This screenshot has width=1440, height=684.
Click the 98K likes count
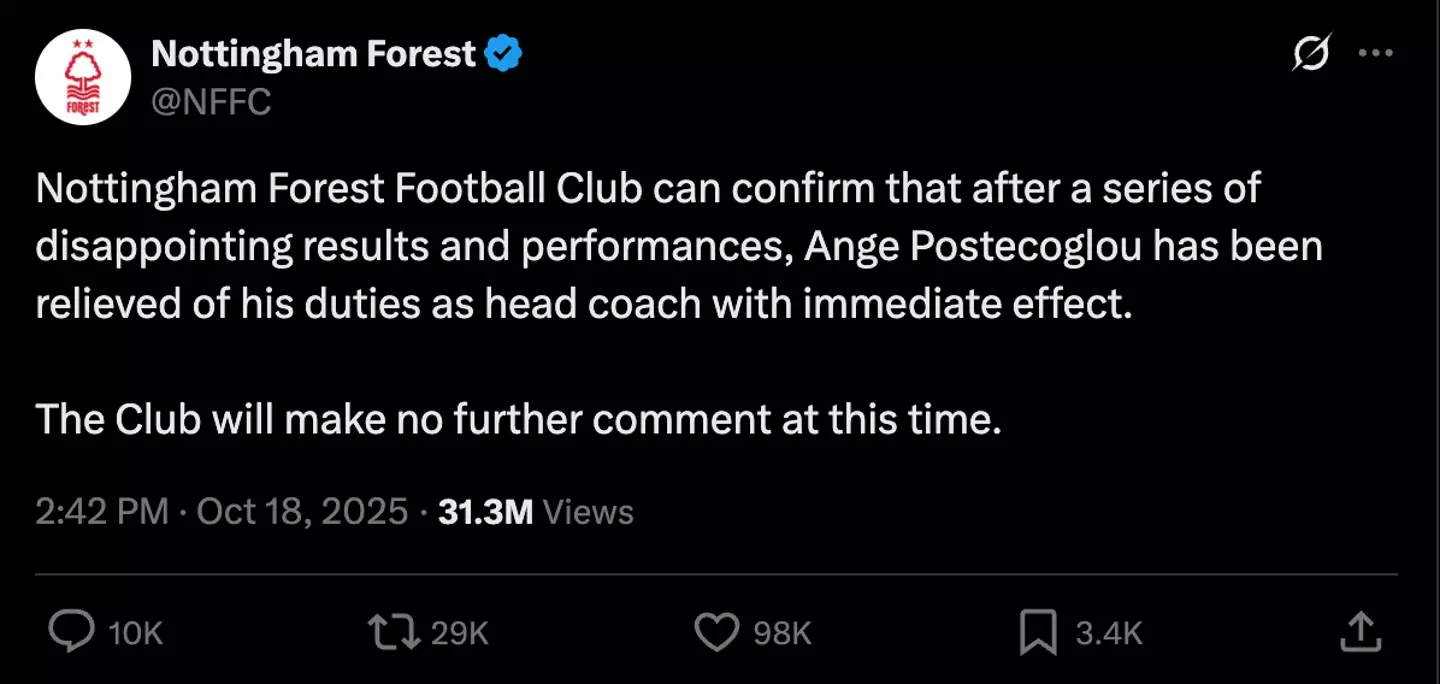pos(782,632)
